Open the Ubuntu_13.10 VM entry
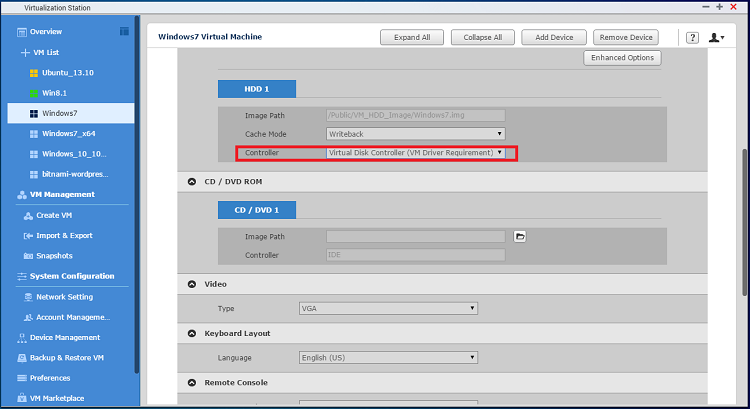 click(x=67, y=73)
